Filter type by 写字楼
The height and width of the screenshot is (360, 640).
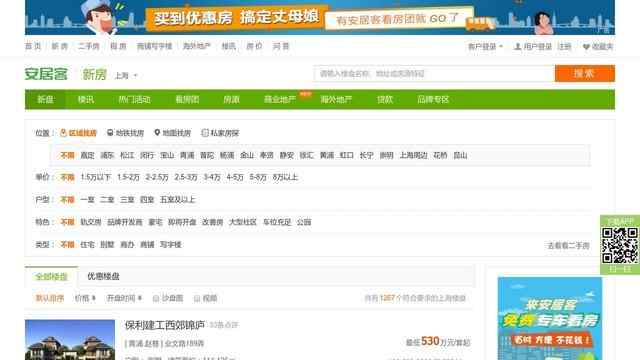point(171,244)
